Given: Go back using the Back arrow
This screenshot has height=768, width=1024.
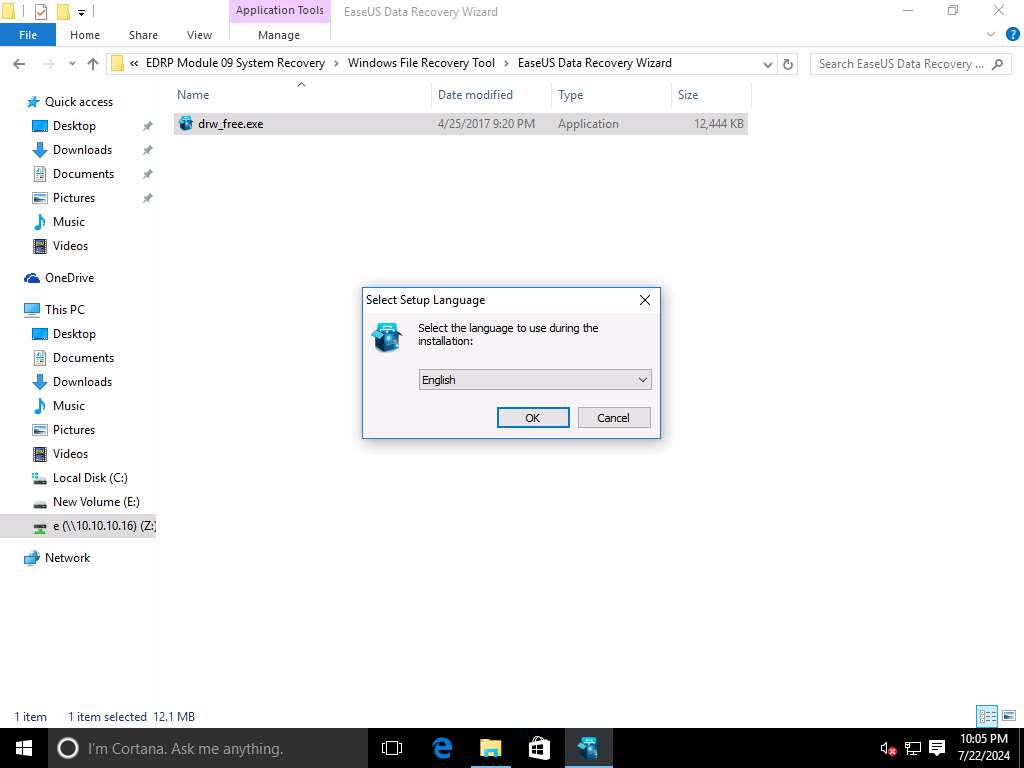Looking at the screenshot, I should [19, 63].
